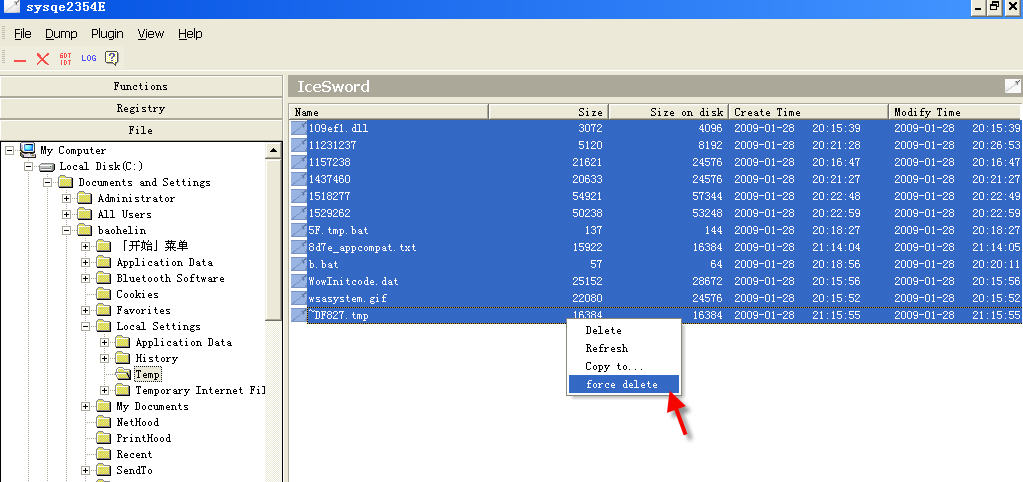
Task: Click file icon next to 1529262
Action: click(x=299, y=213)
